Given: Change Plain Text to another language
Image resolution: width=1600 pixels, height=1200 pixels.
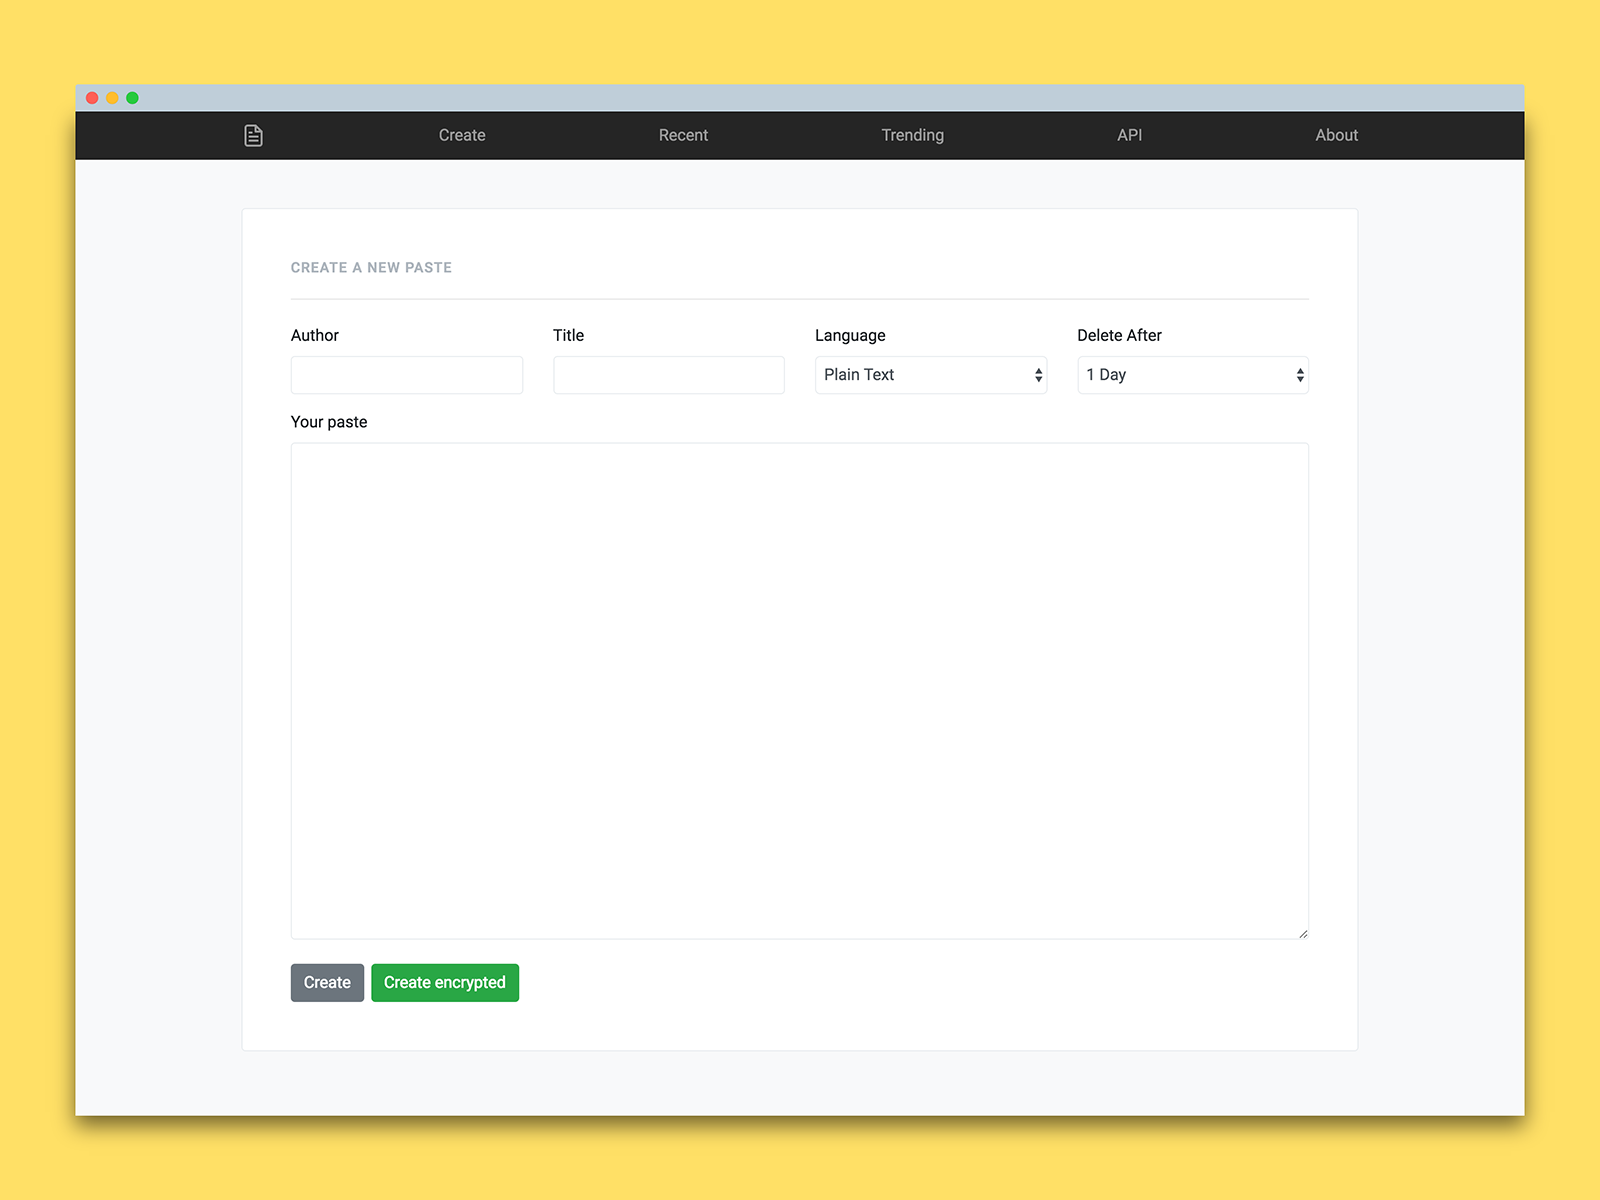Looking at the screenshot, I should (930, 375).
